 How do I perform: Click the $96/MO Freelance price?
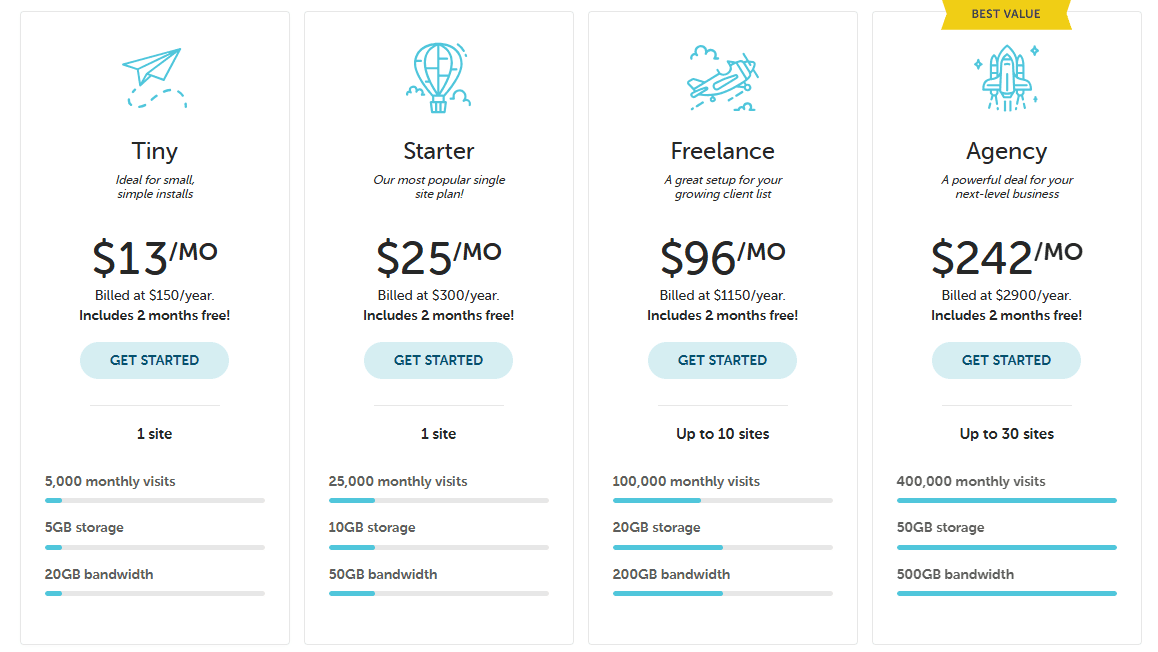tap(722, 257)
